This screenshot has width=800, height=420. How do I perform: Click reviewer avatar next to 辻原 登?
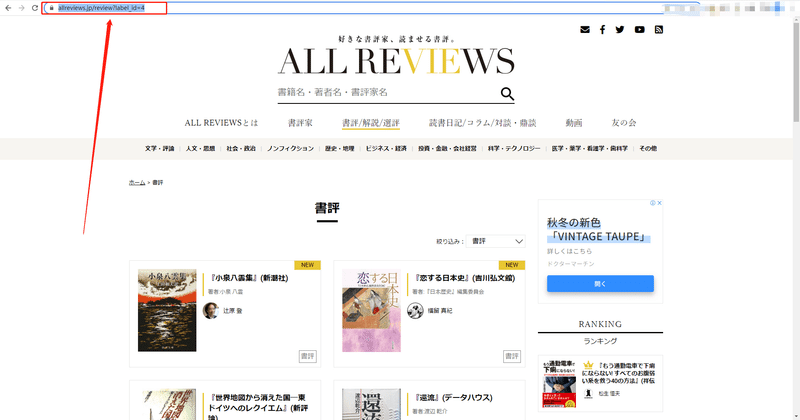pyautogui.click(x=211, y=310)
